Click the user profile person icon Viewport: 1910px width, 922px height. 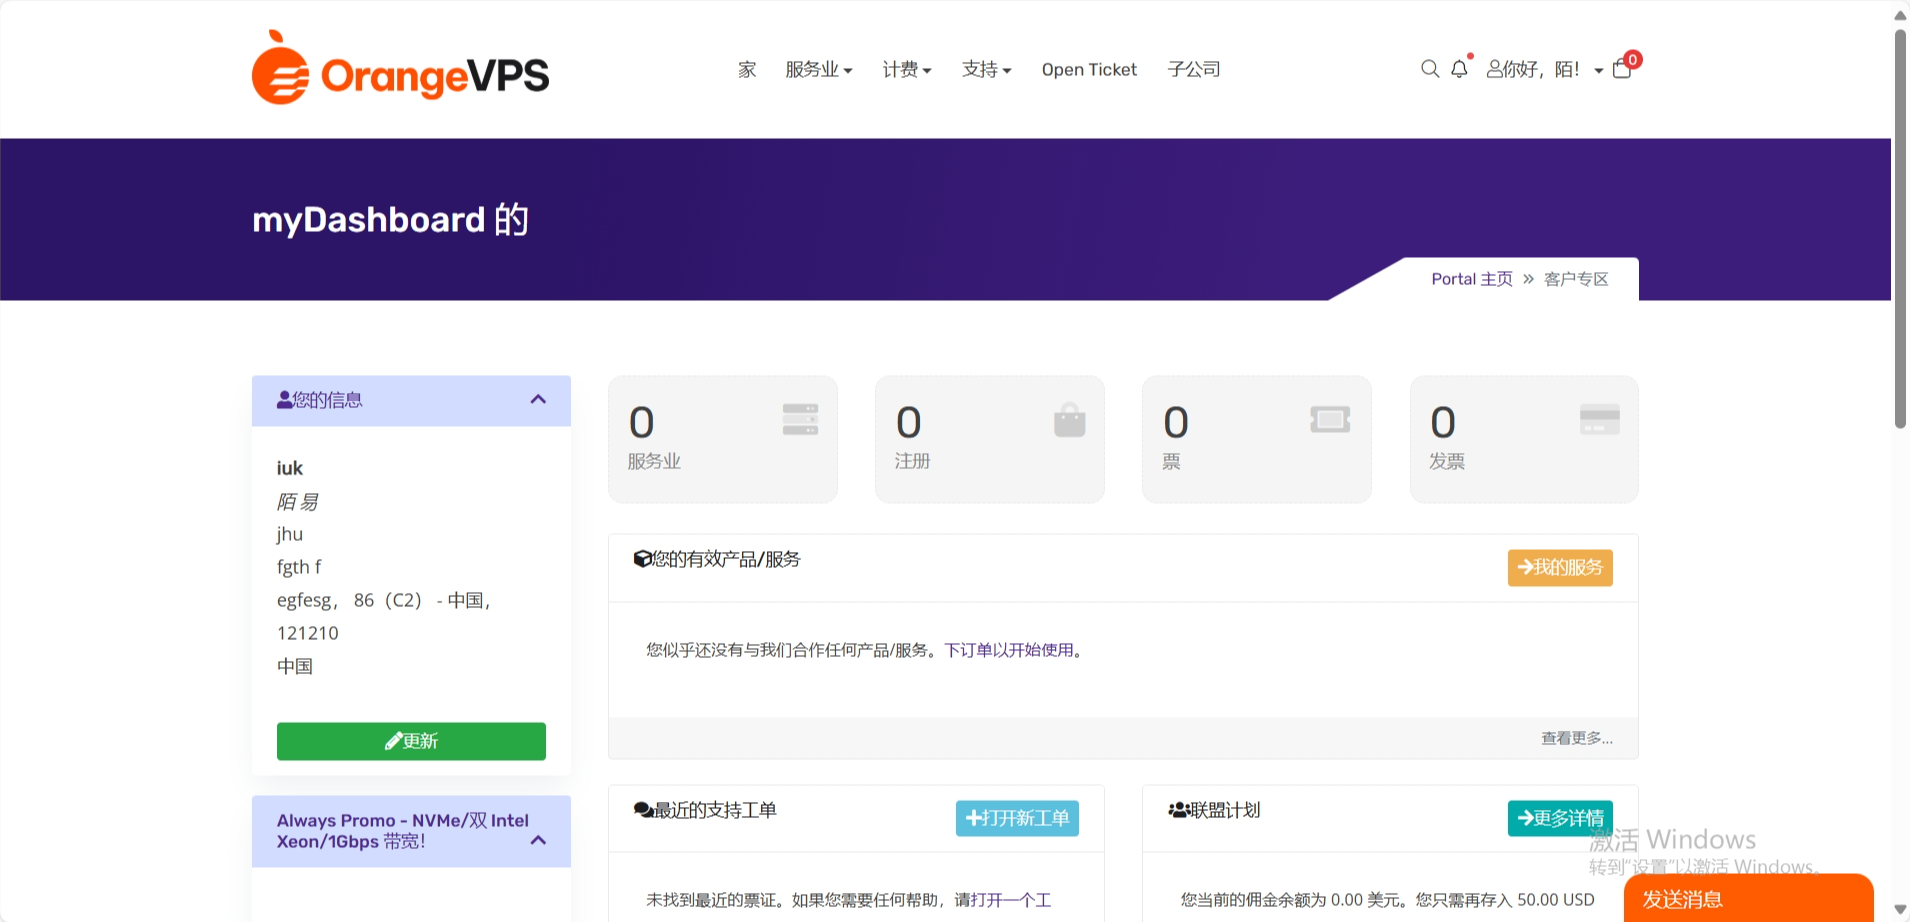(1491, 69)
